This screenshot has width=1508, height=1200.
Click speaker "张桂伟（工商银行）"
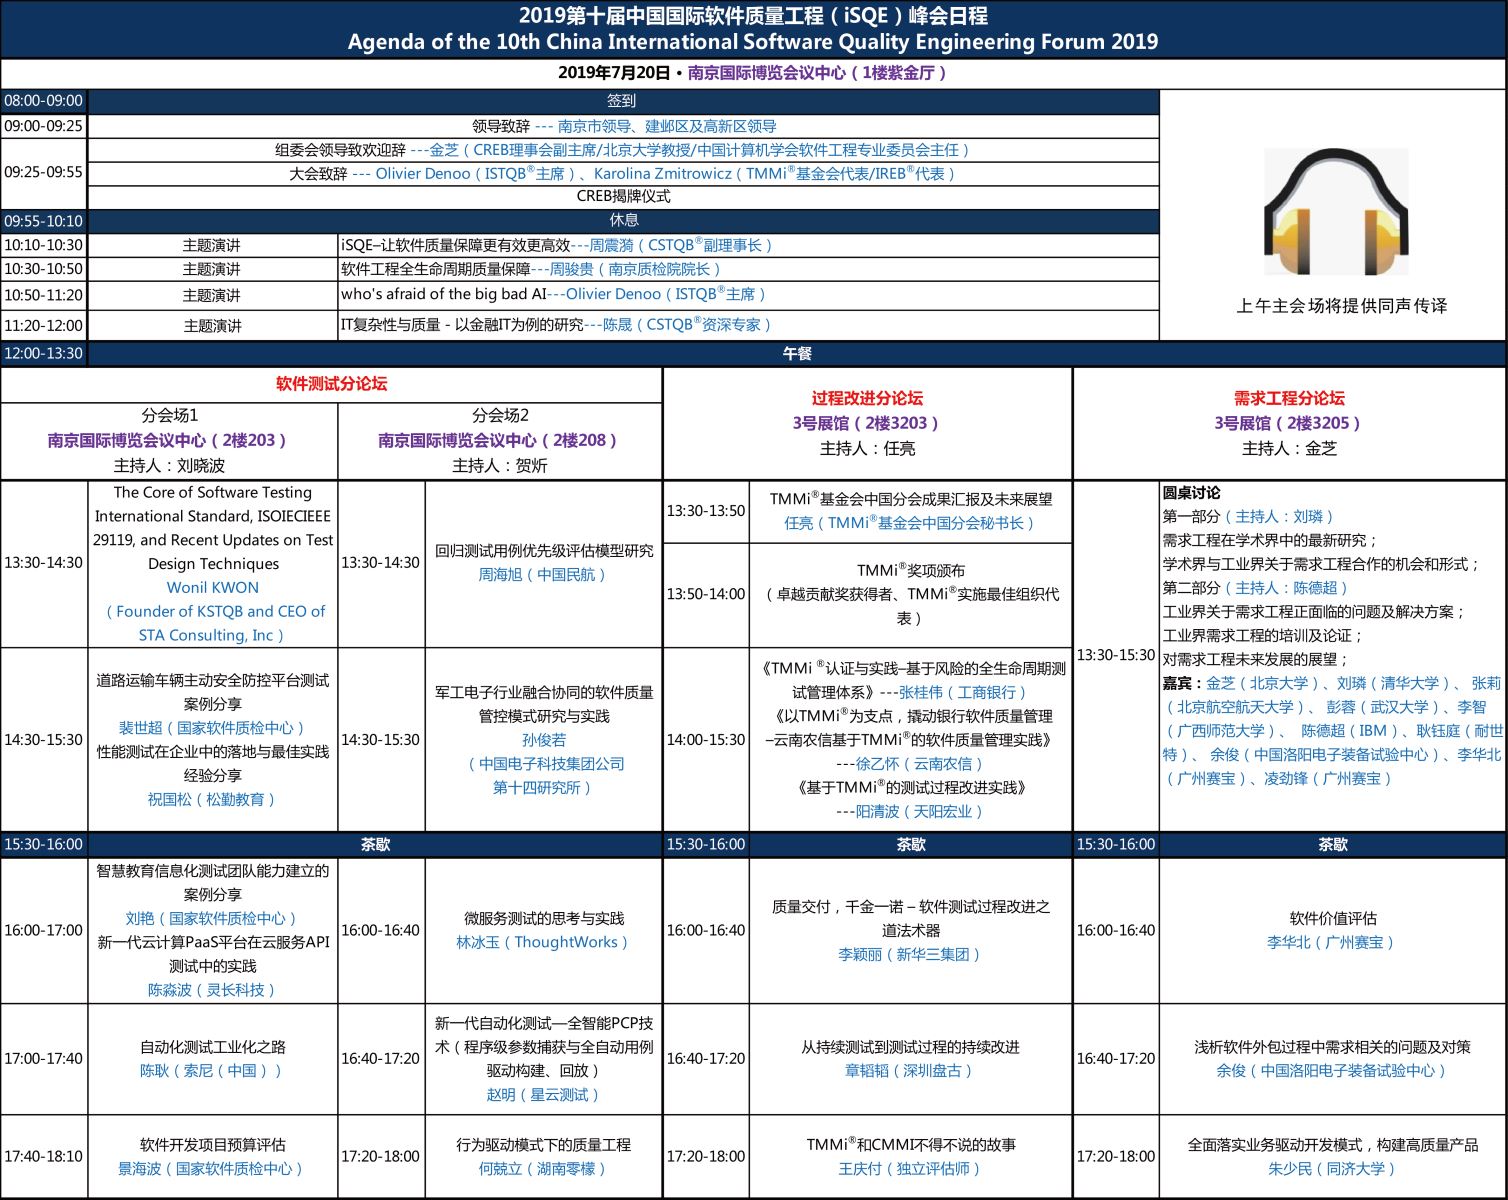pyautogui.click(x=963, y=692)
